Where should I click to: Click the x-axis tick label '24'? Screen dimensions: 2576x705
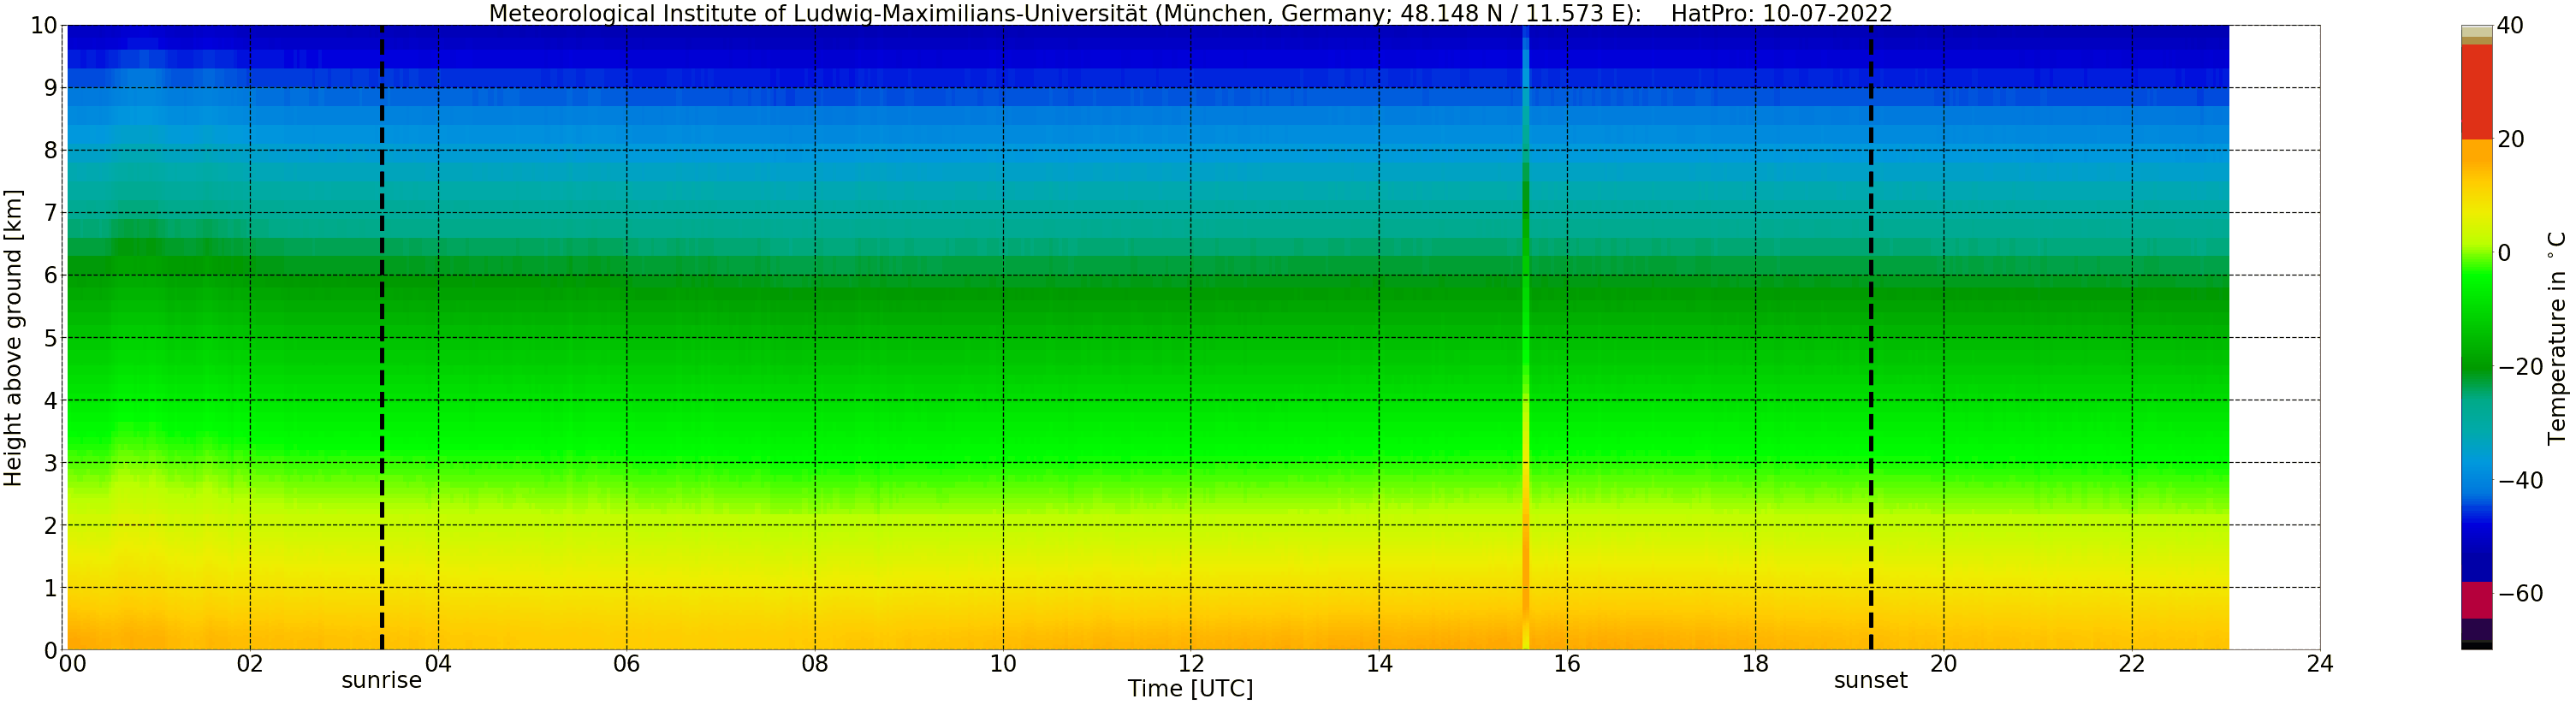point(2320,664)
